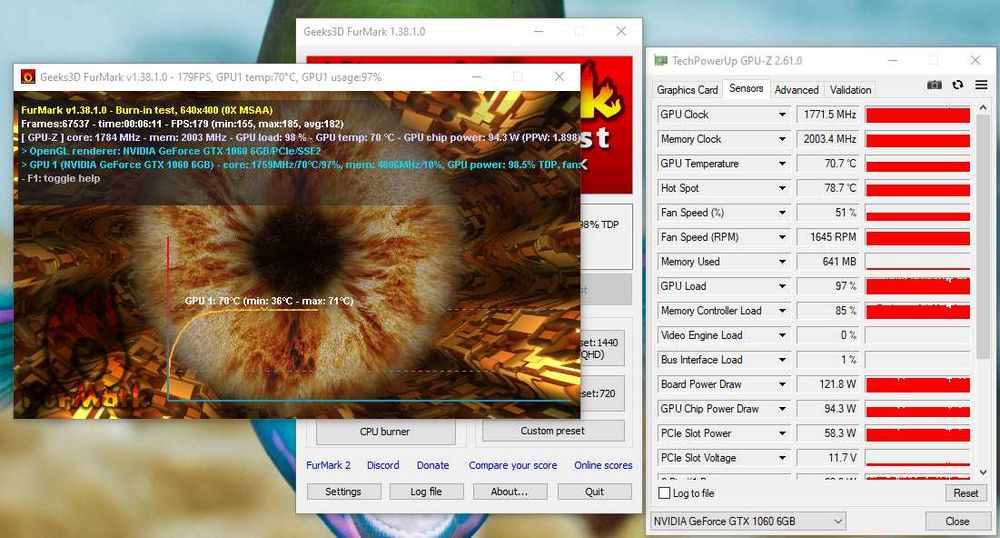Switch to the Graphics Card tab
The image size is (1000, 538).
click(x=687, y=90)
